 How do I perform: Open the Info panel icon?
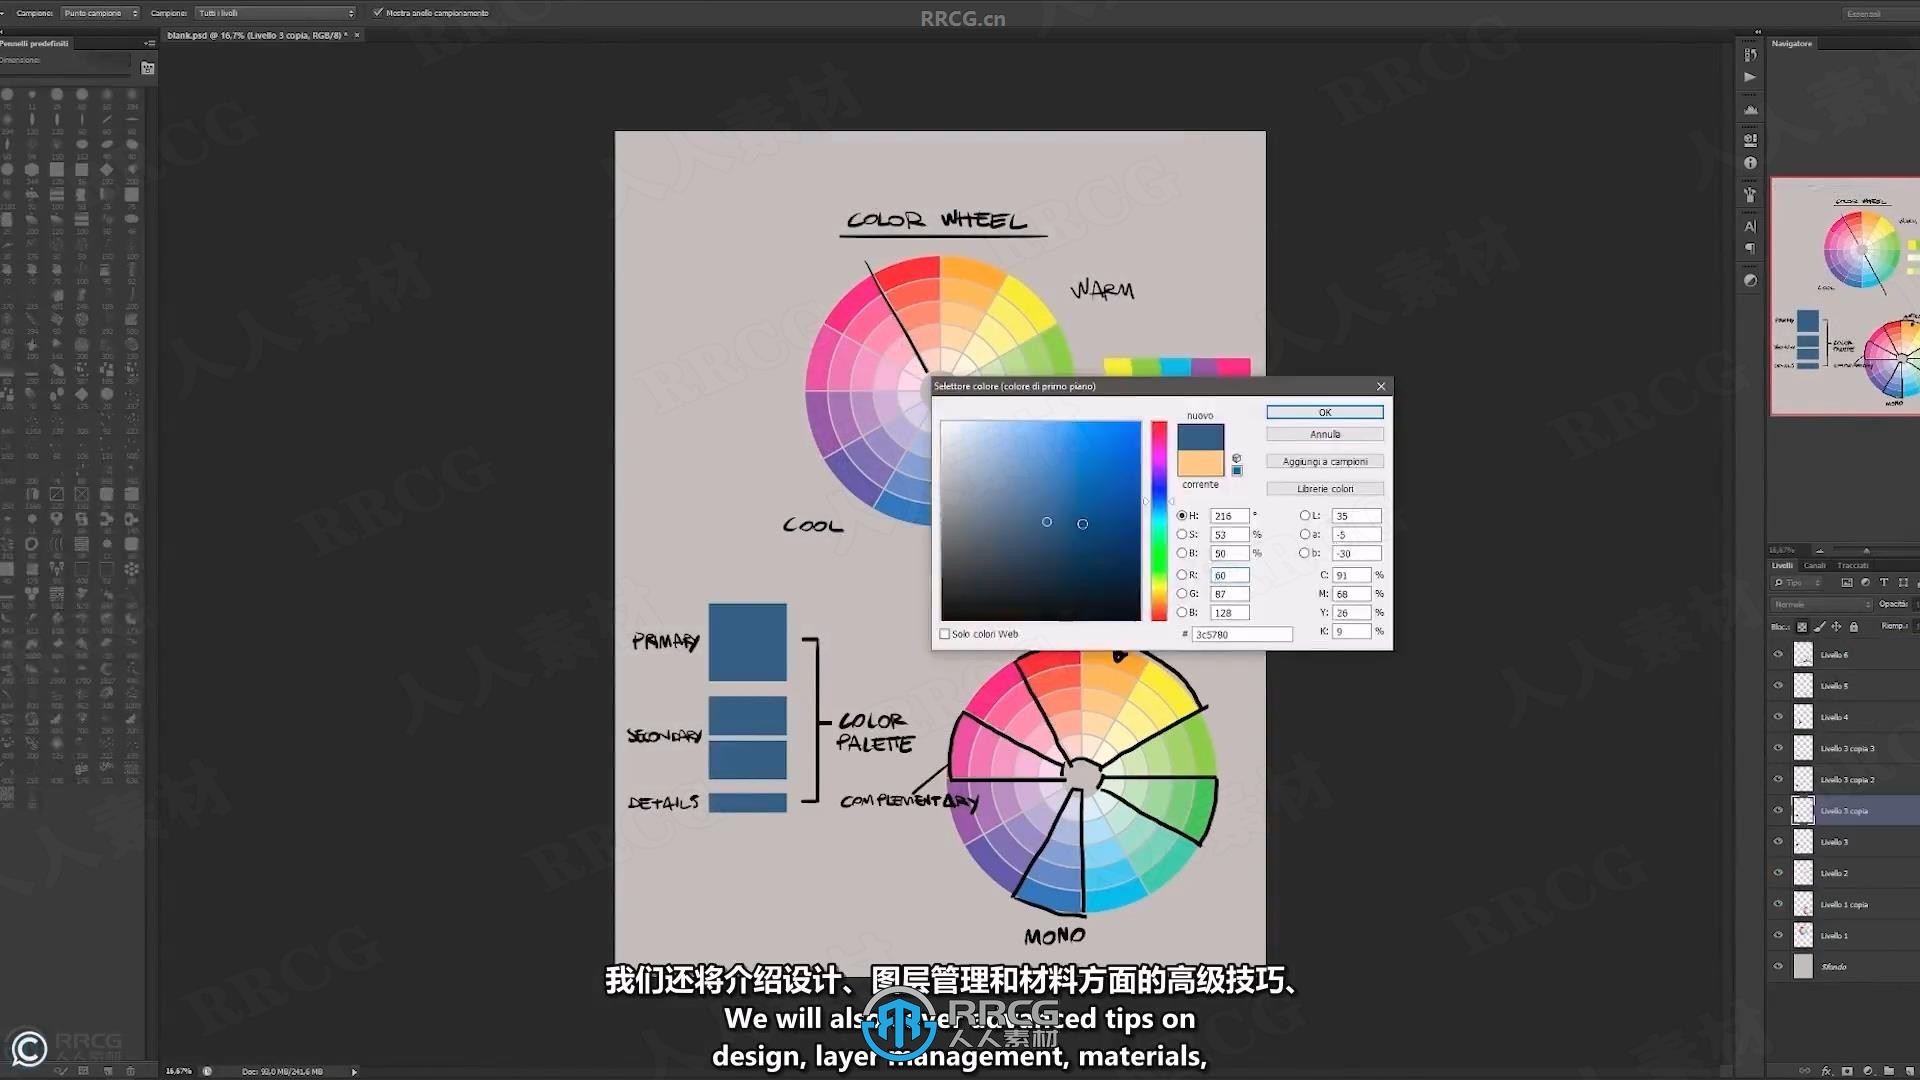[x=1750, y=163]
